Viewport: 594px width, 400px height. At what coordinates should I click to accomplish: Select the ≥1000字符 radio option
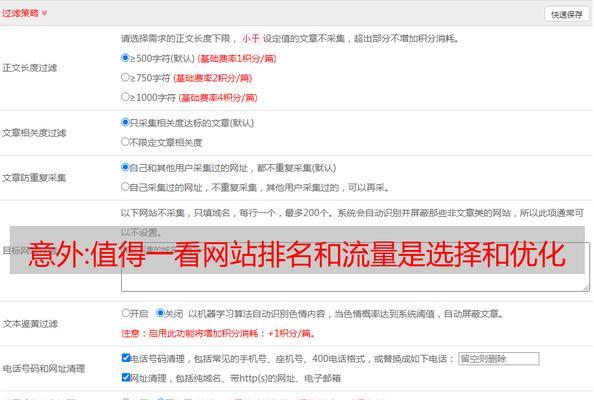click(125, 97)
